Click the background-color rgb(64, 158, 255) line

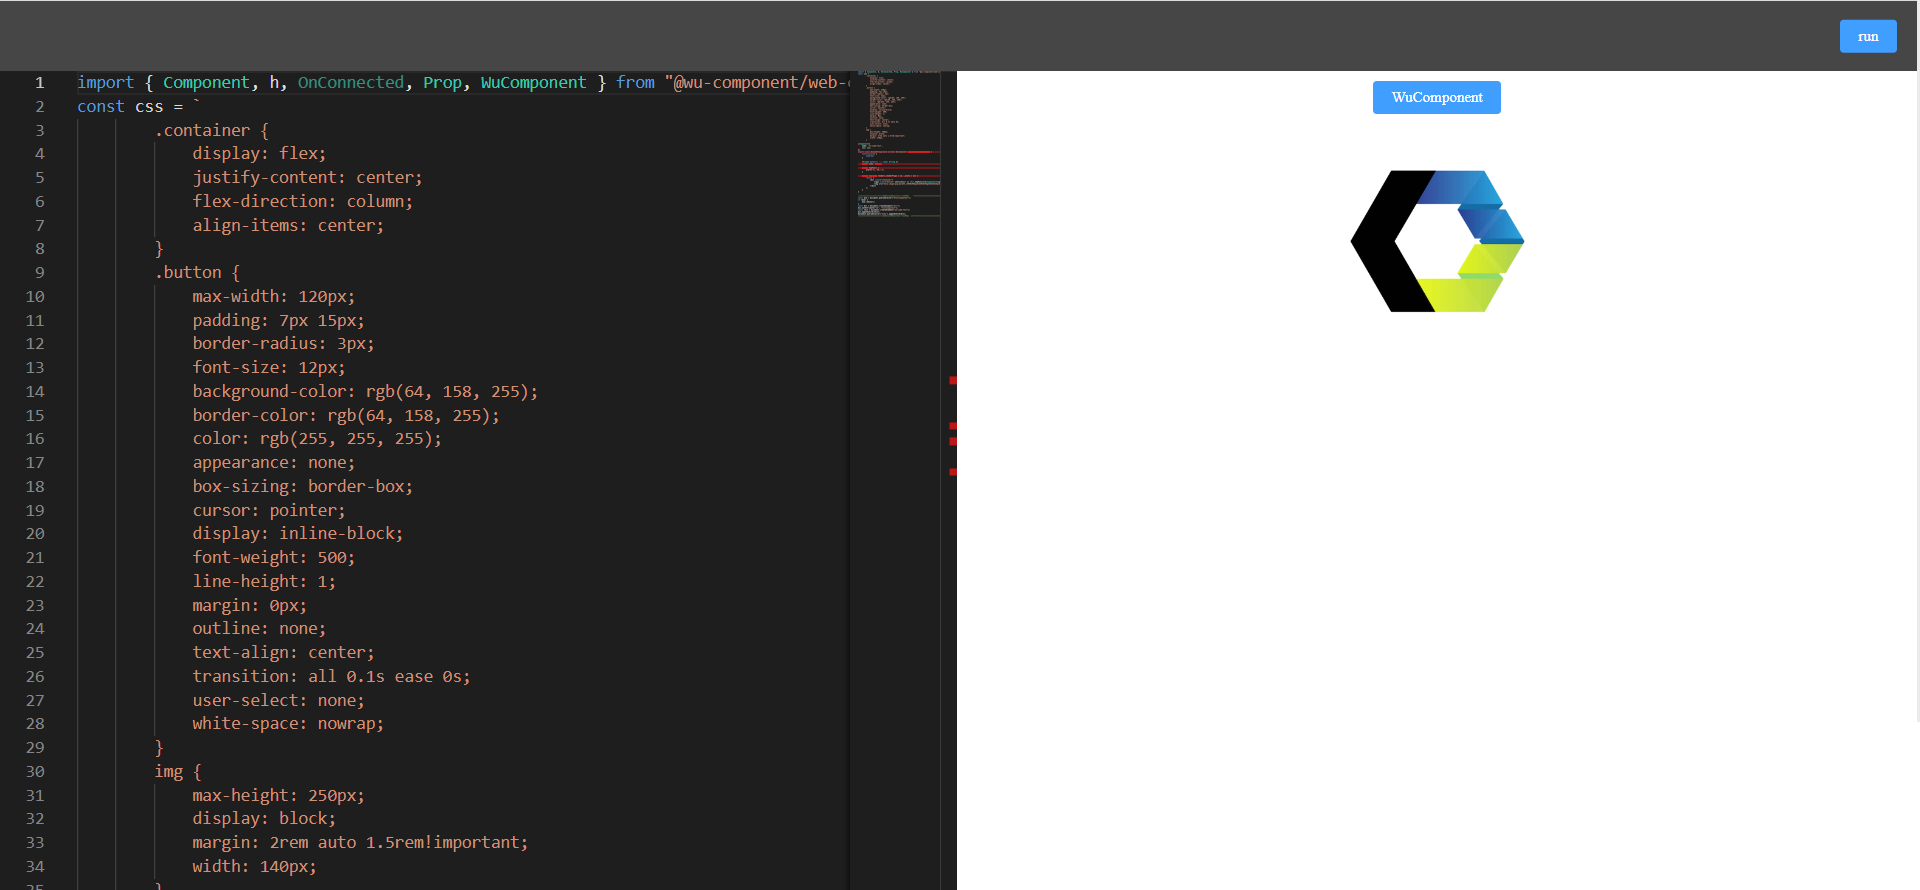(365, 392)
